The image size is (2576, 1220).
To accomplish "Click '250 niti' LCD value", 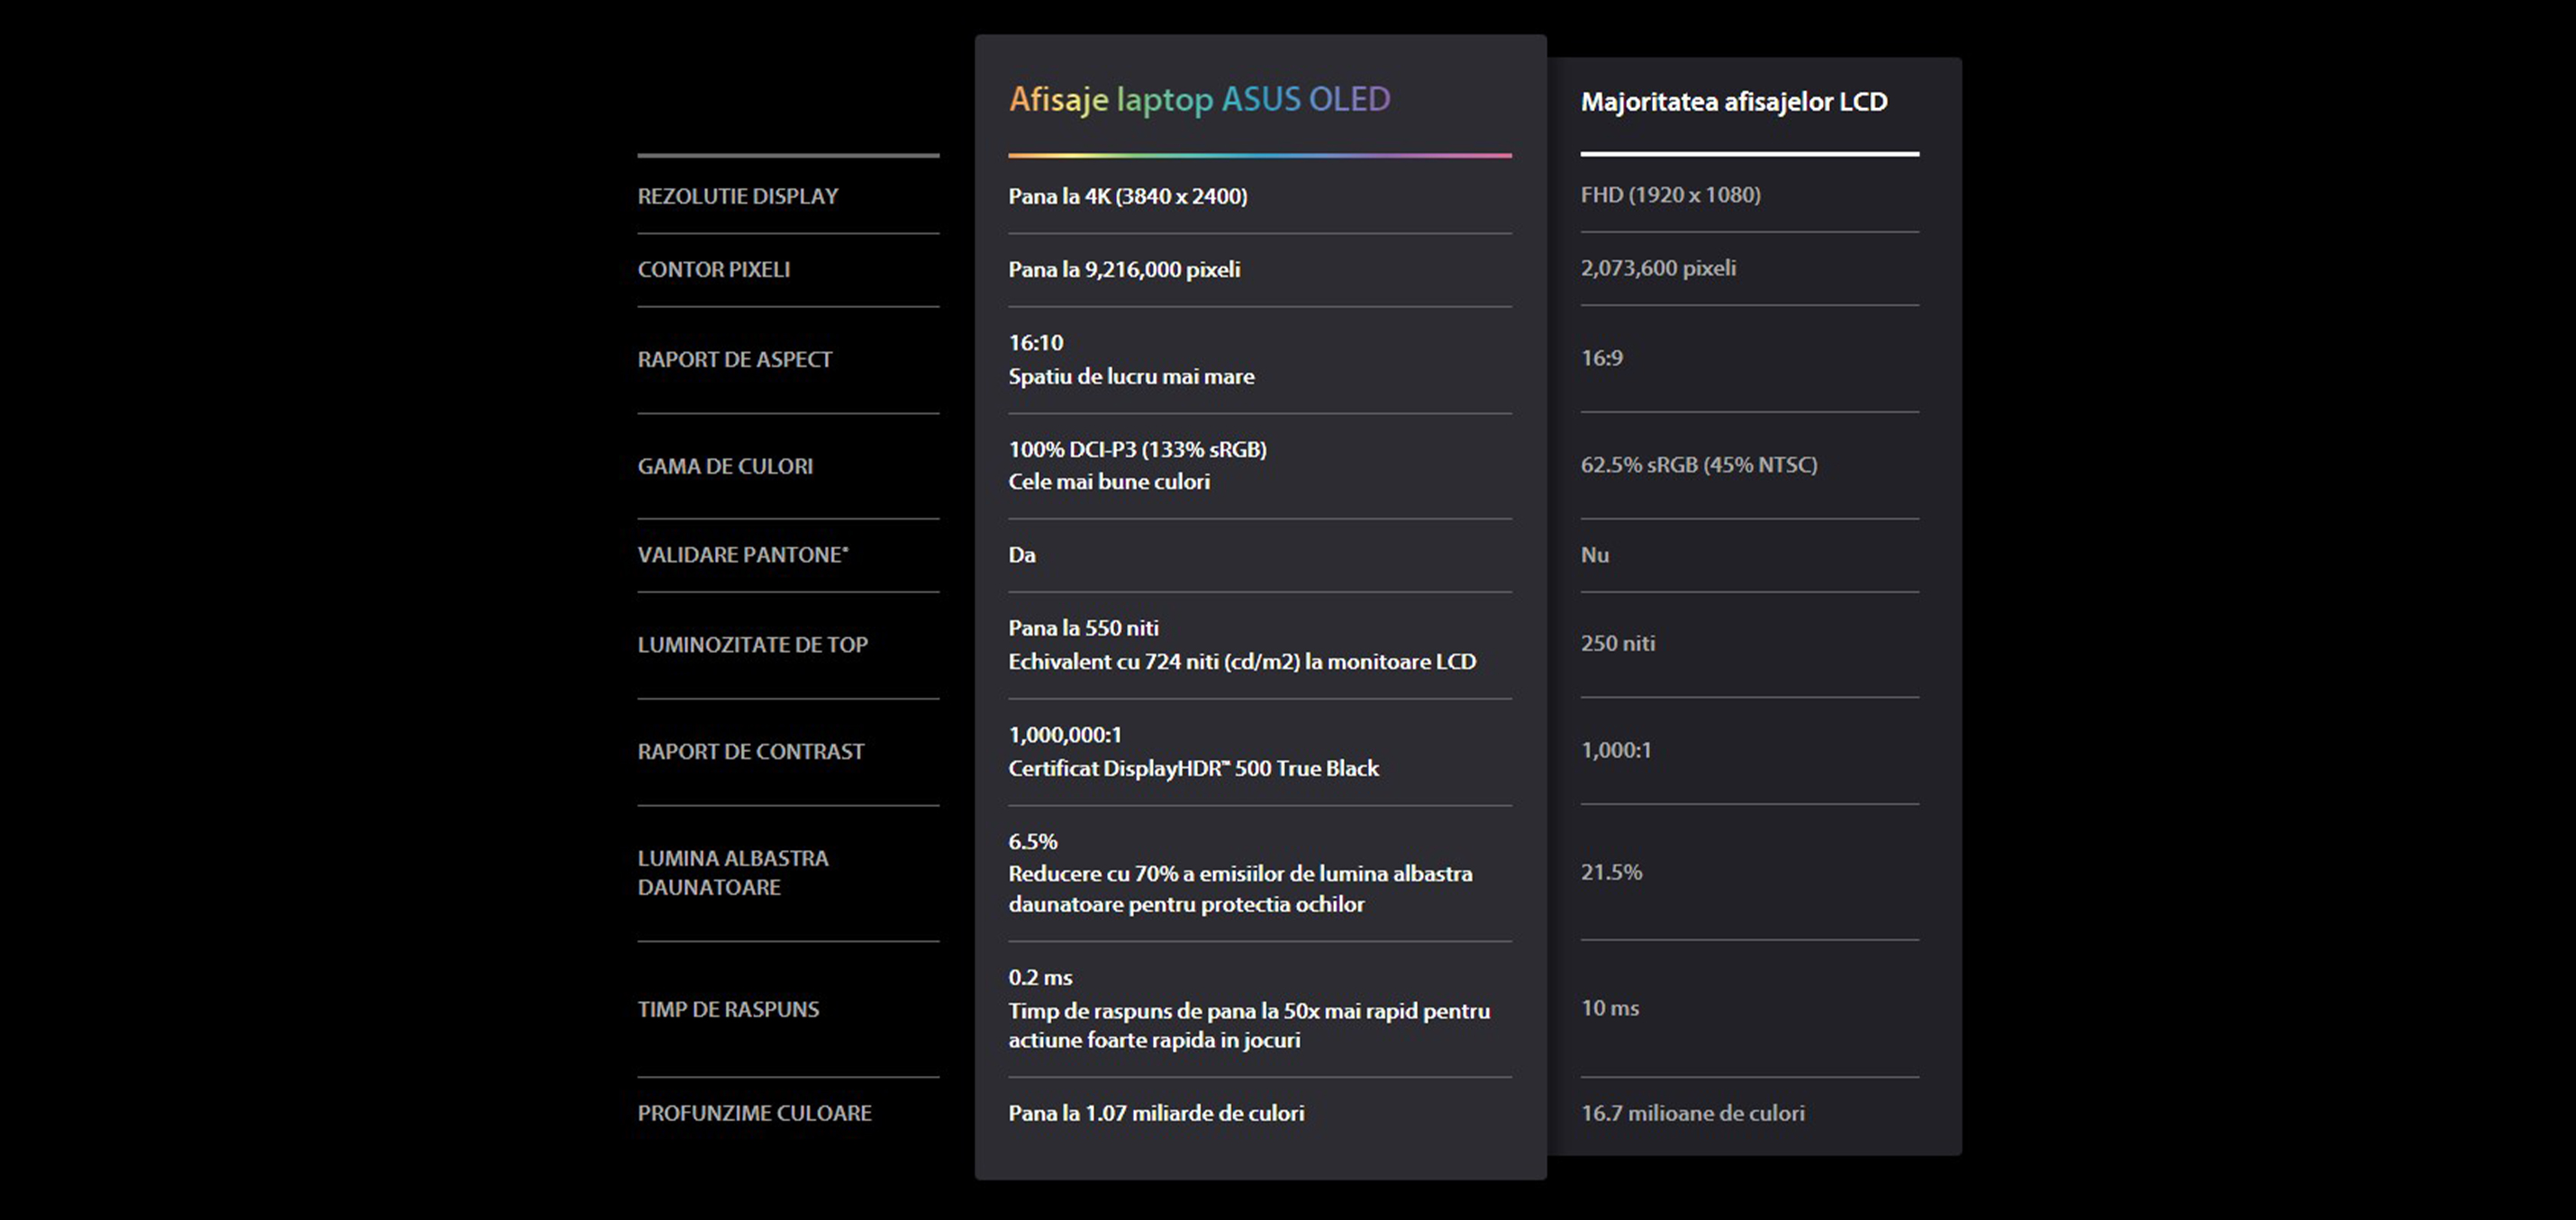I will click(x=1618, y=643).
